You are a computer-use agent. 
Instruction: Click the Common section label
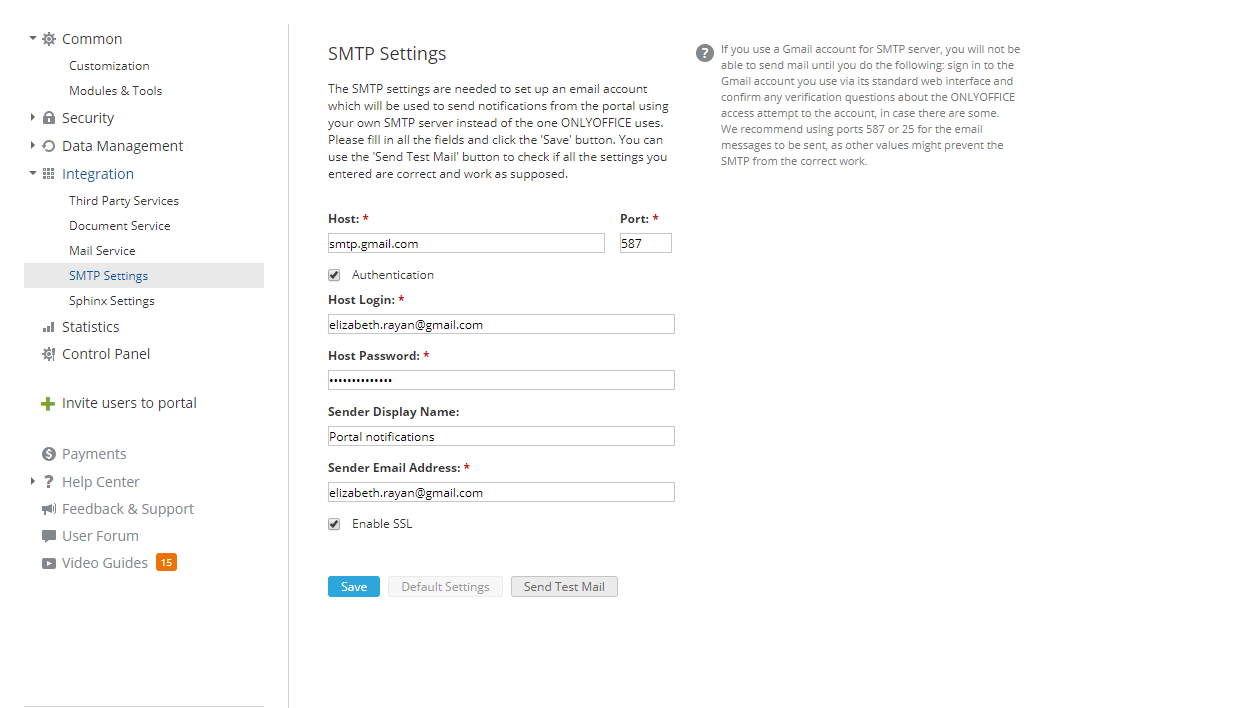point(92,39)
